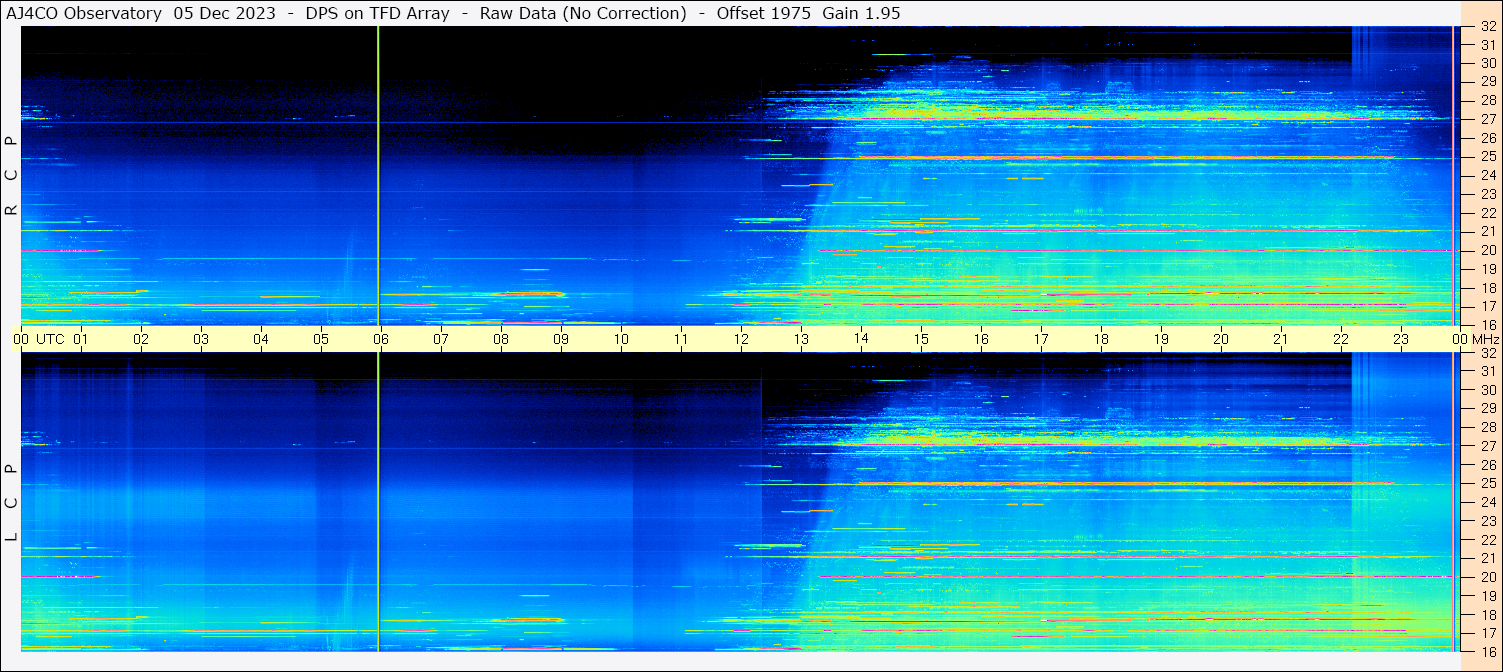Click 32 MHz label on LCP scale

(x=1487, y=353)
